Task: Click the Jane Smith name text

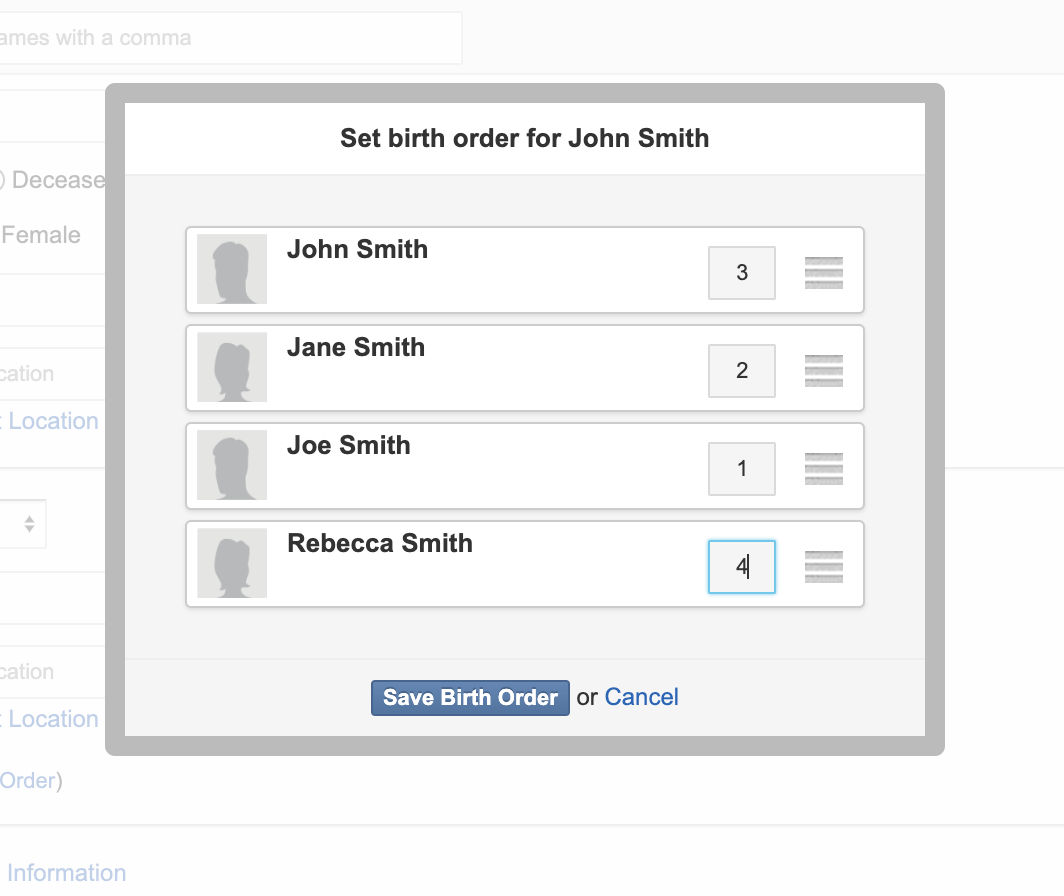Action: point(356,348)
